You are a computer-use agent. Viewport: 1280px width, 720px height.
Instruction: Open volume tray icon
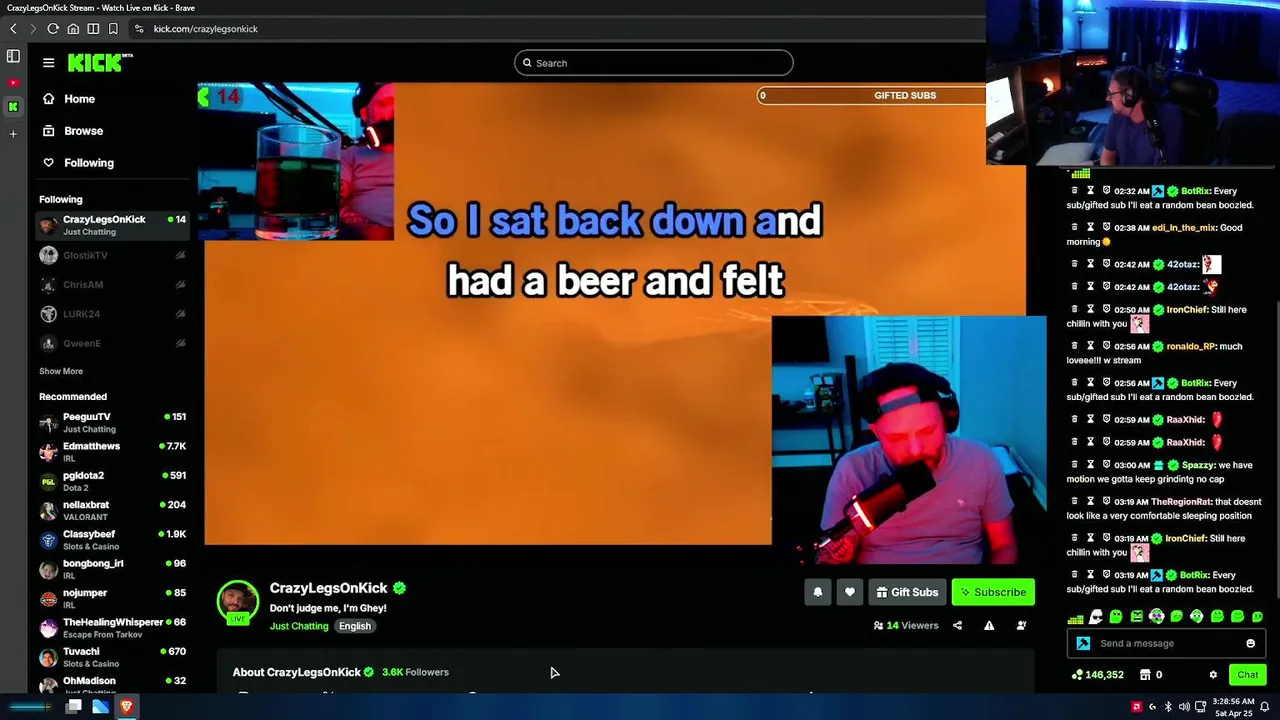(x=1184, y=707)
